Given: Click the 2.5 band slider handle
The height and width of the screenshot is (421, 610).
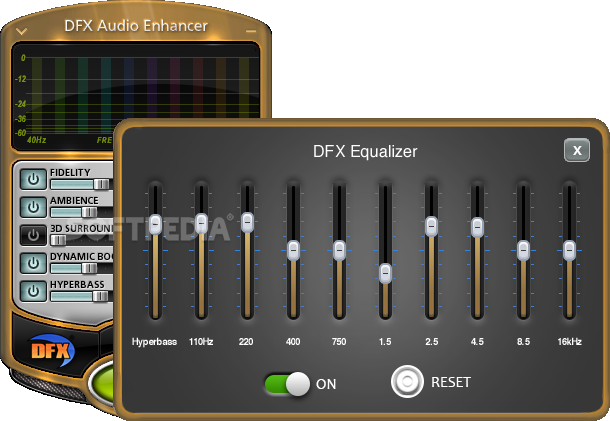Looking at the screenshot, I should [431, 226].
